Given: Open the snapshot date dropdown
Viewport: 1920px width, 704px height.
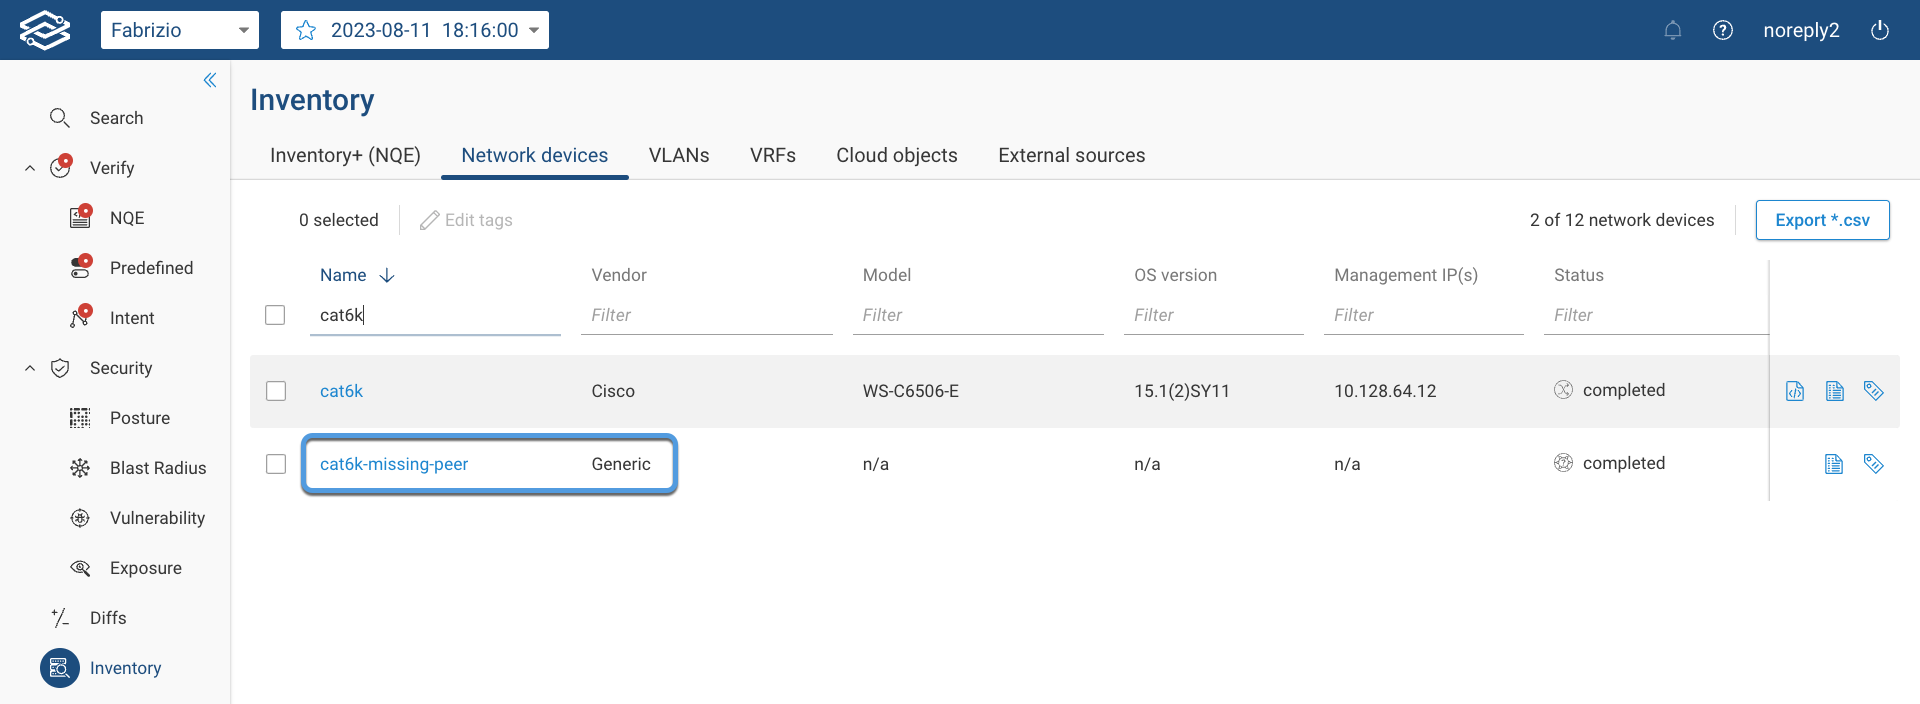Looking at the screenshot, I should pos(533,30).
